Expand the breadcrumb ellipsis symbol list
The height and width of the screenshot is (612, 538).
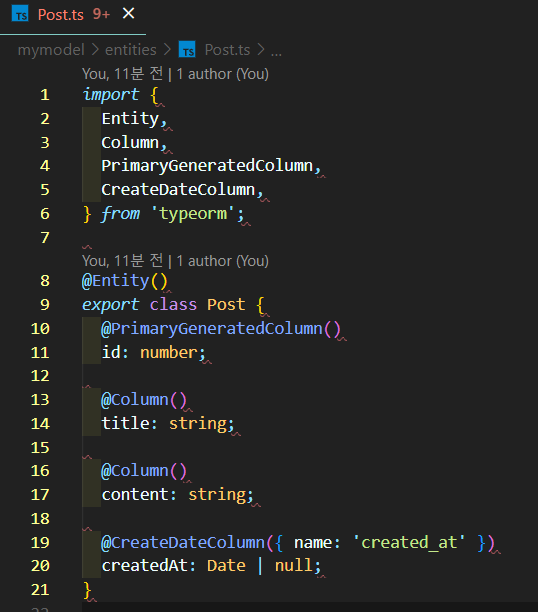(x=276, y=52)
